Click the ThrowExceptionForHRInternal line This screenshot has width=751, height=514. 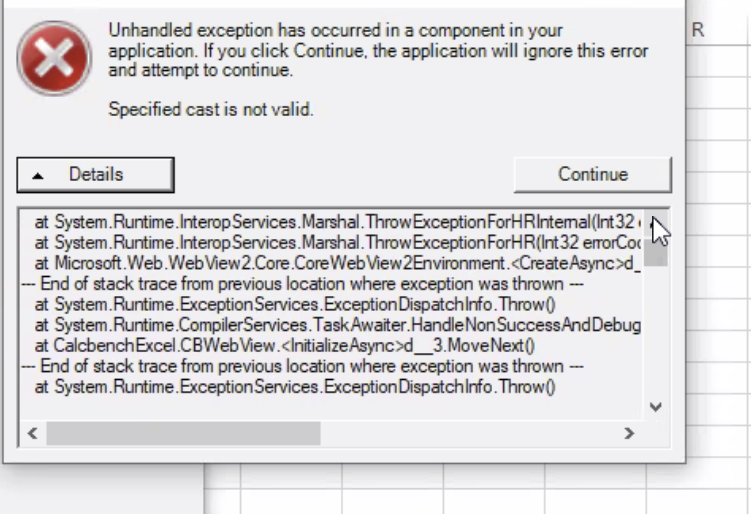[x=337, y=222]
